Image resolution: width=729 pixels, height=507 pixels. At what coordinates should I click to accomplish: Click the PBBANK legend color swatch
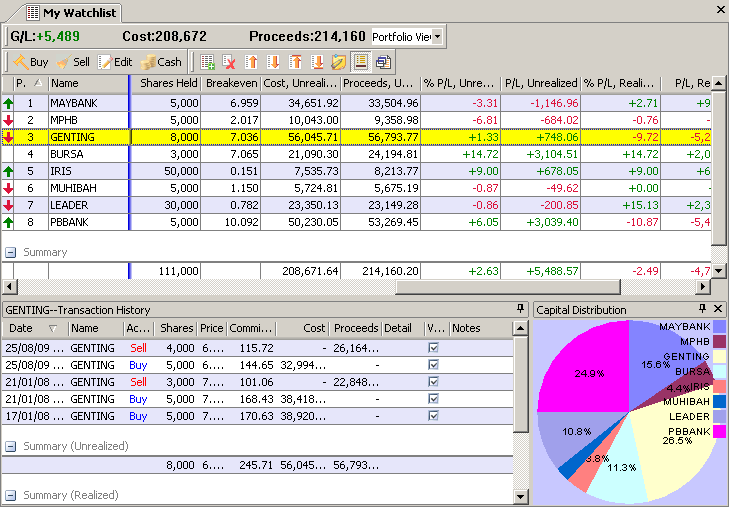[x=719, y=431]
